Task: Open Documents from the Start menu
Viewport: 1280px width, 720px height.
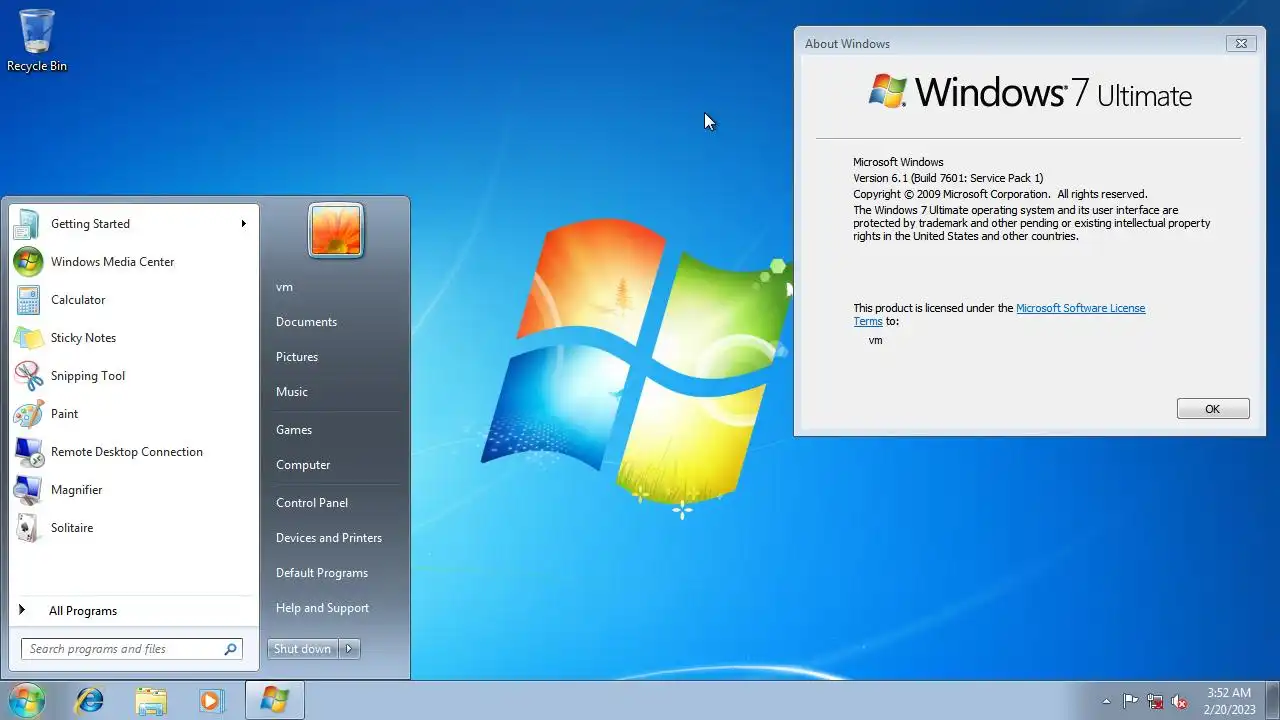Action: pos(306,322)
